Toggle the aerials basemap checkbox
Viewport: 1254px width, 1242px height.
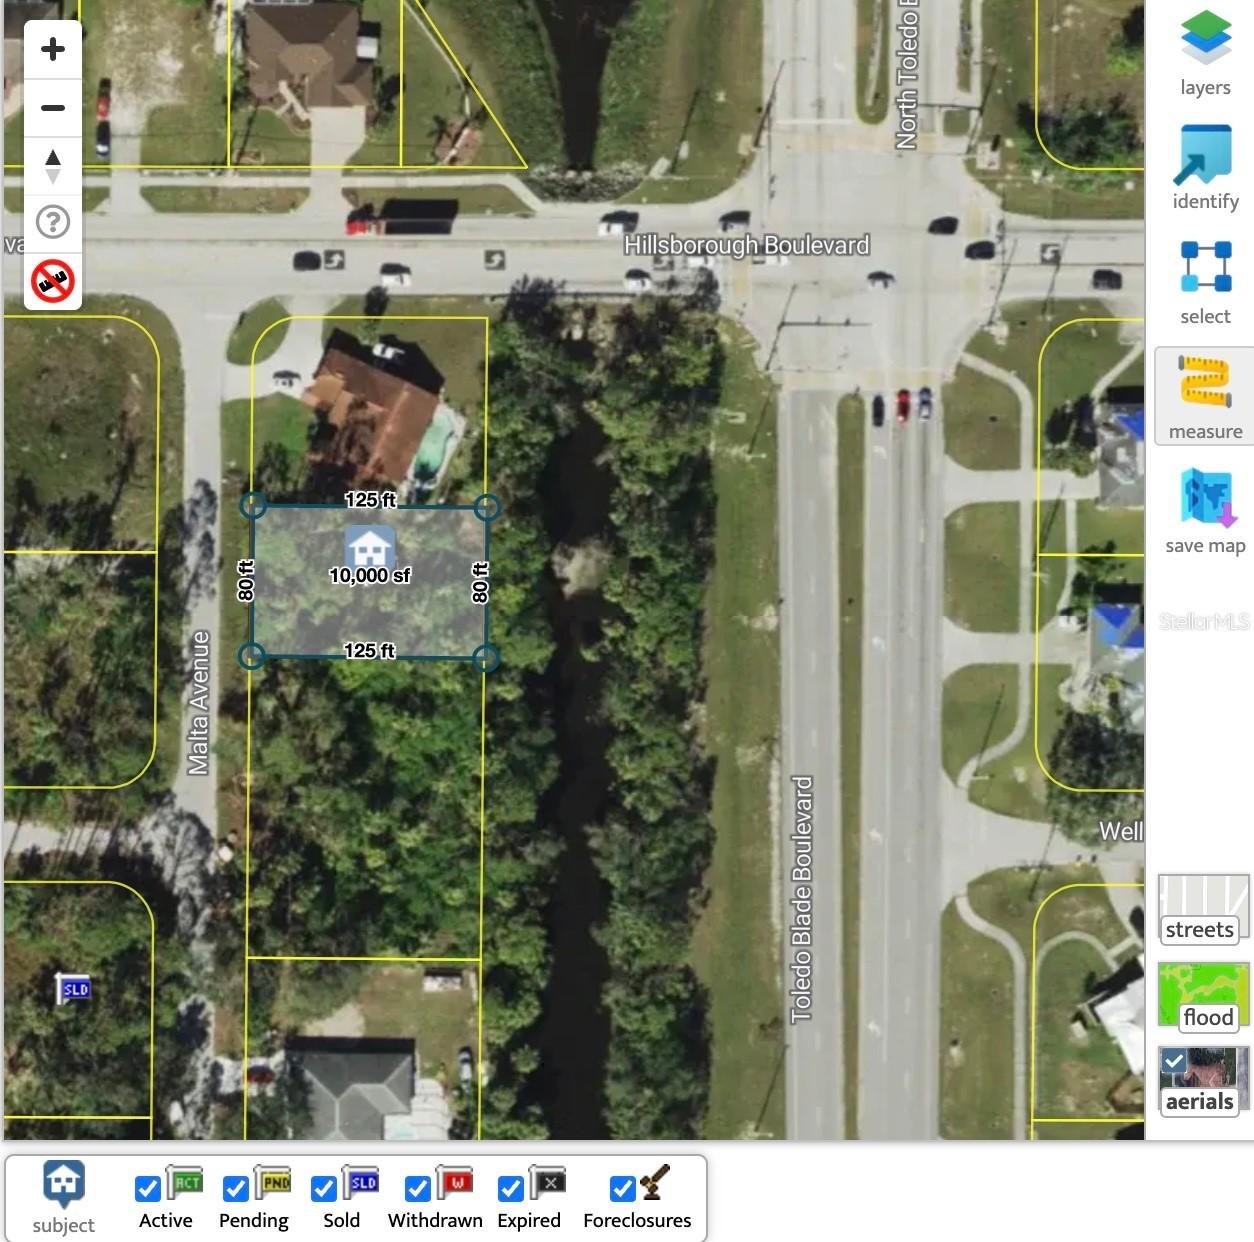click(1175, 1062)
